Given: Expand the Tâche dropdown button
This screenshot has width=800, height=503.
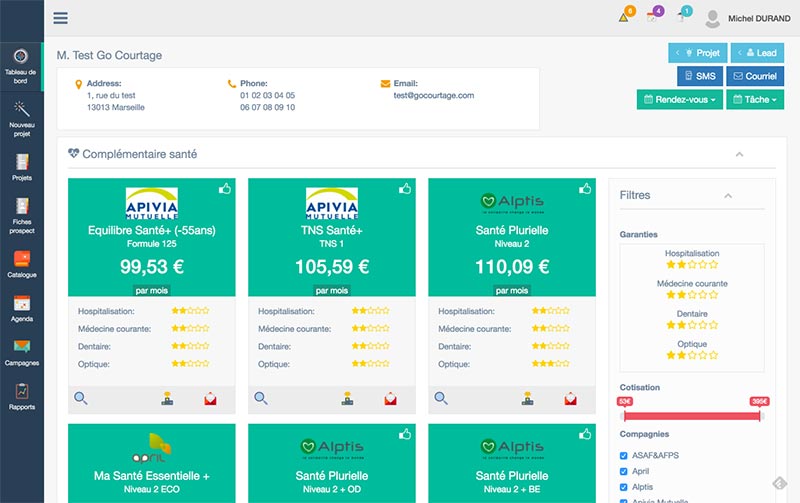Looking at the screenshot, I should click(755, 100).
